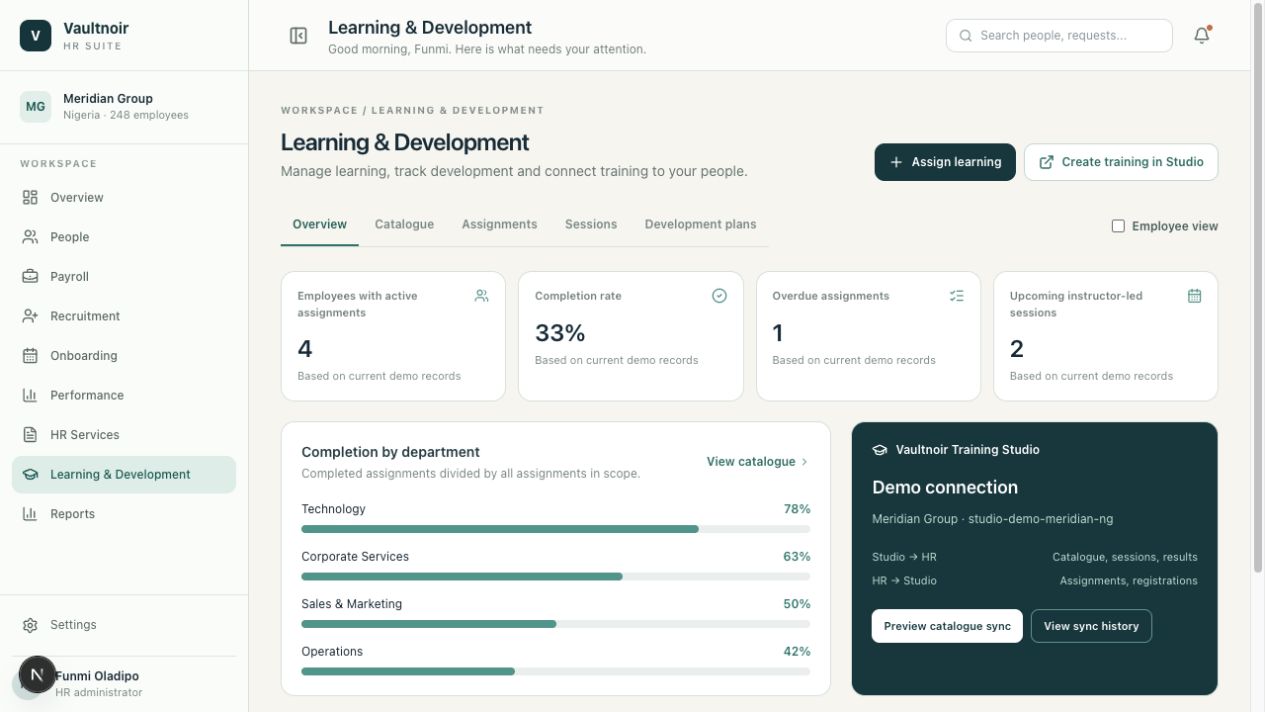Click the Technology 78% value
The height and width of the screenshot is (712, 1265).
[797, 509]
